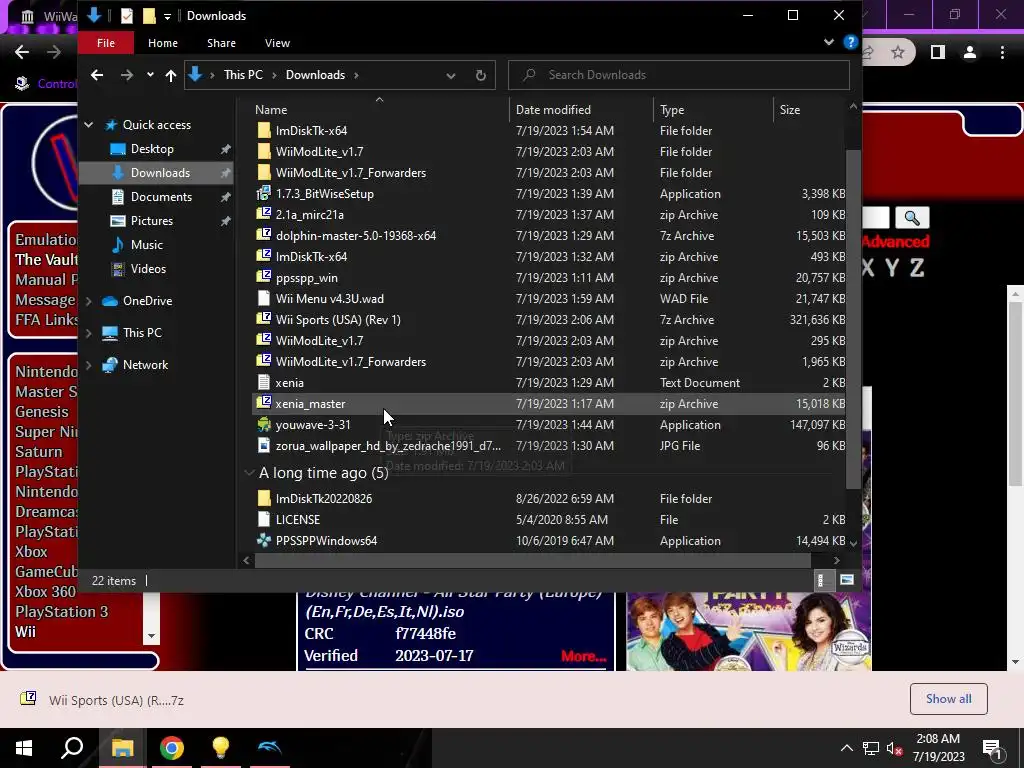Select the dolphin-master 7z archive icon

click(263, 235)
